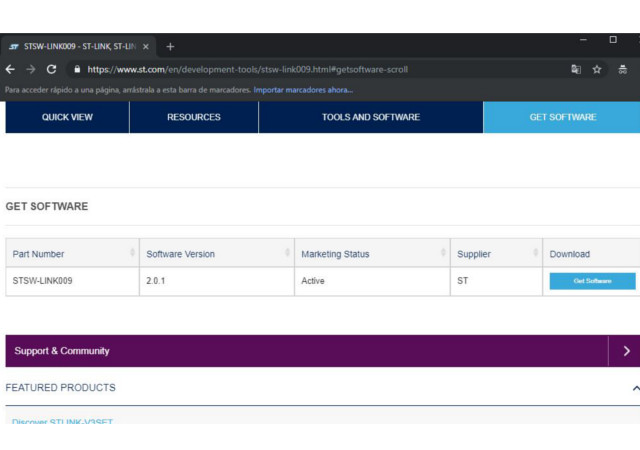Reload the page with the refresh icon
The image size is (640, 450).
click(51, 69)
